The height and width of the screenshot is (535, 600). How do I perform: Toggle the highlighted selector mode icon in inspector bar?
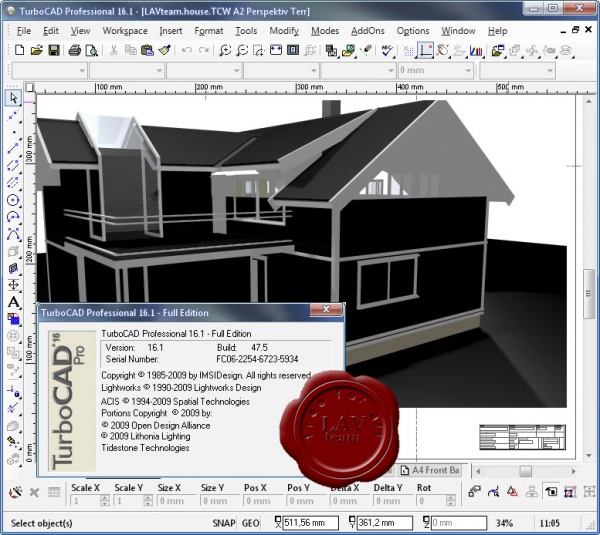[551, 491]
